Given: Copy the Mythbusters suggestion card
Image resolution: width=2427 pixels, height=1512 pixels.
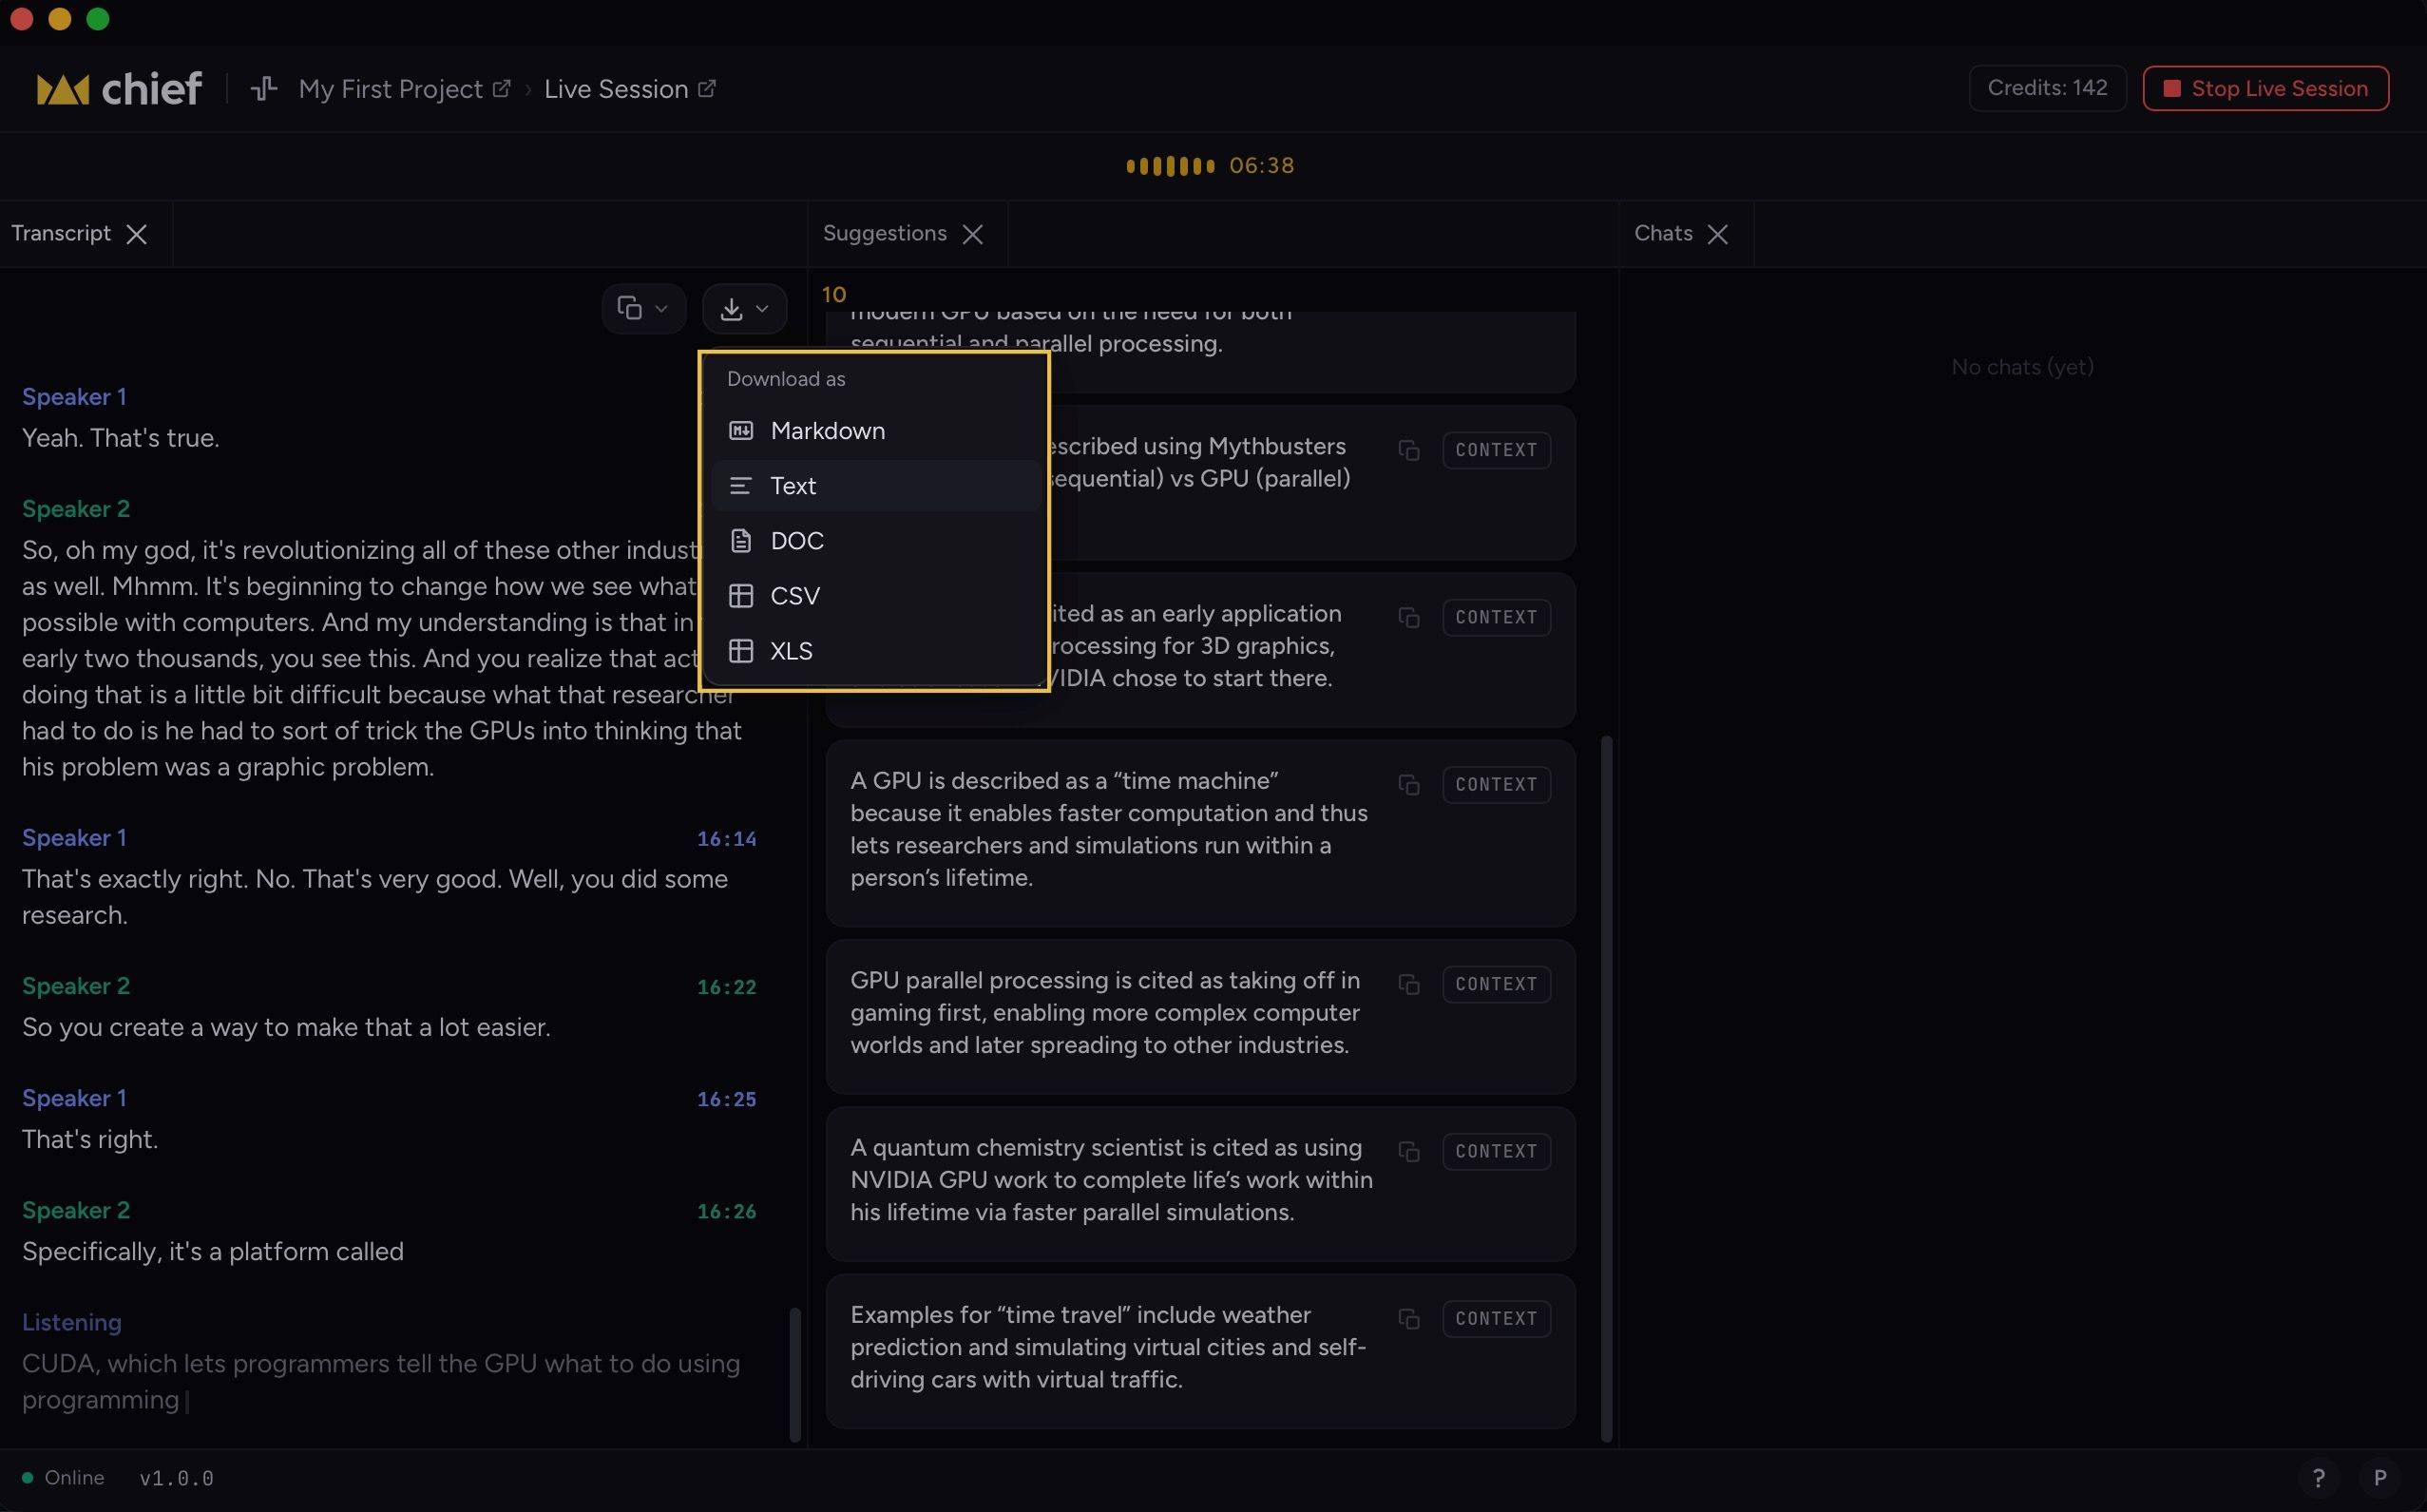Looking at the screenshot, I should 1409,451.
